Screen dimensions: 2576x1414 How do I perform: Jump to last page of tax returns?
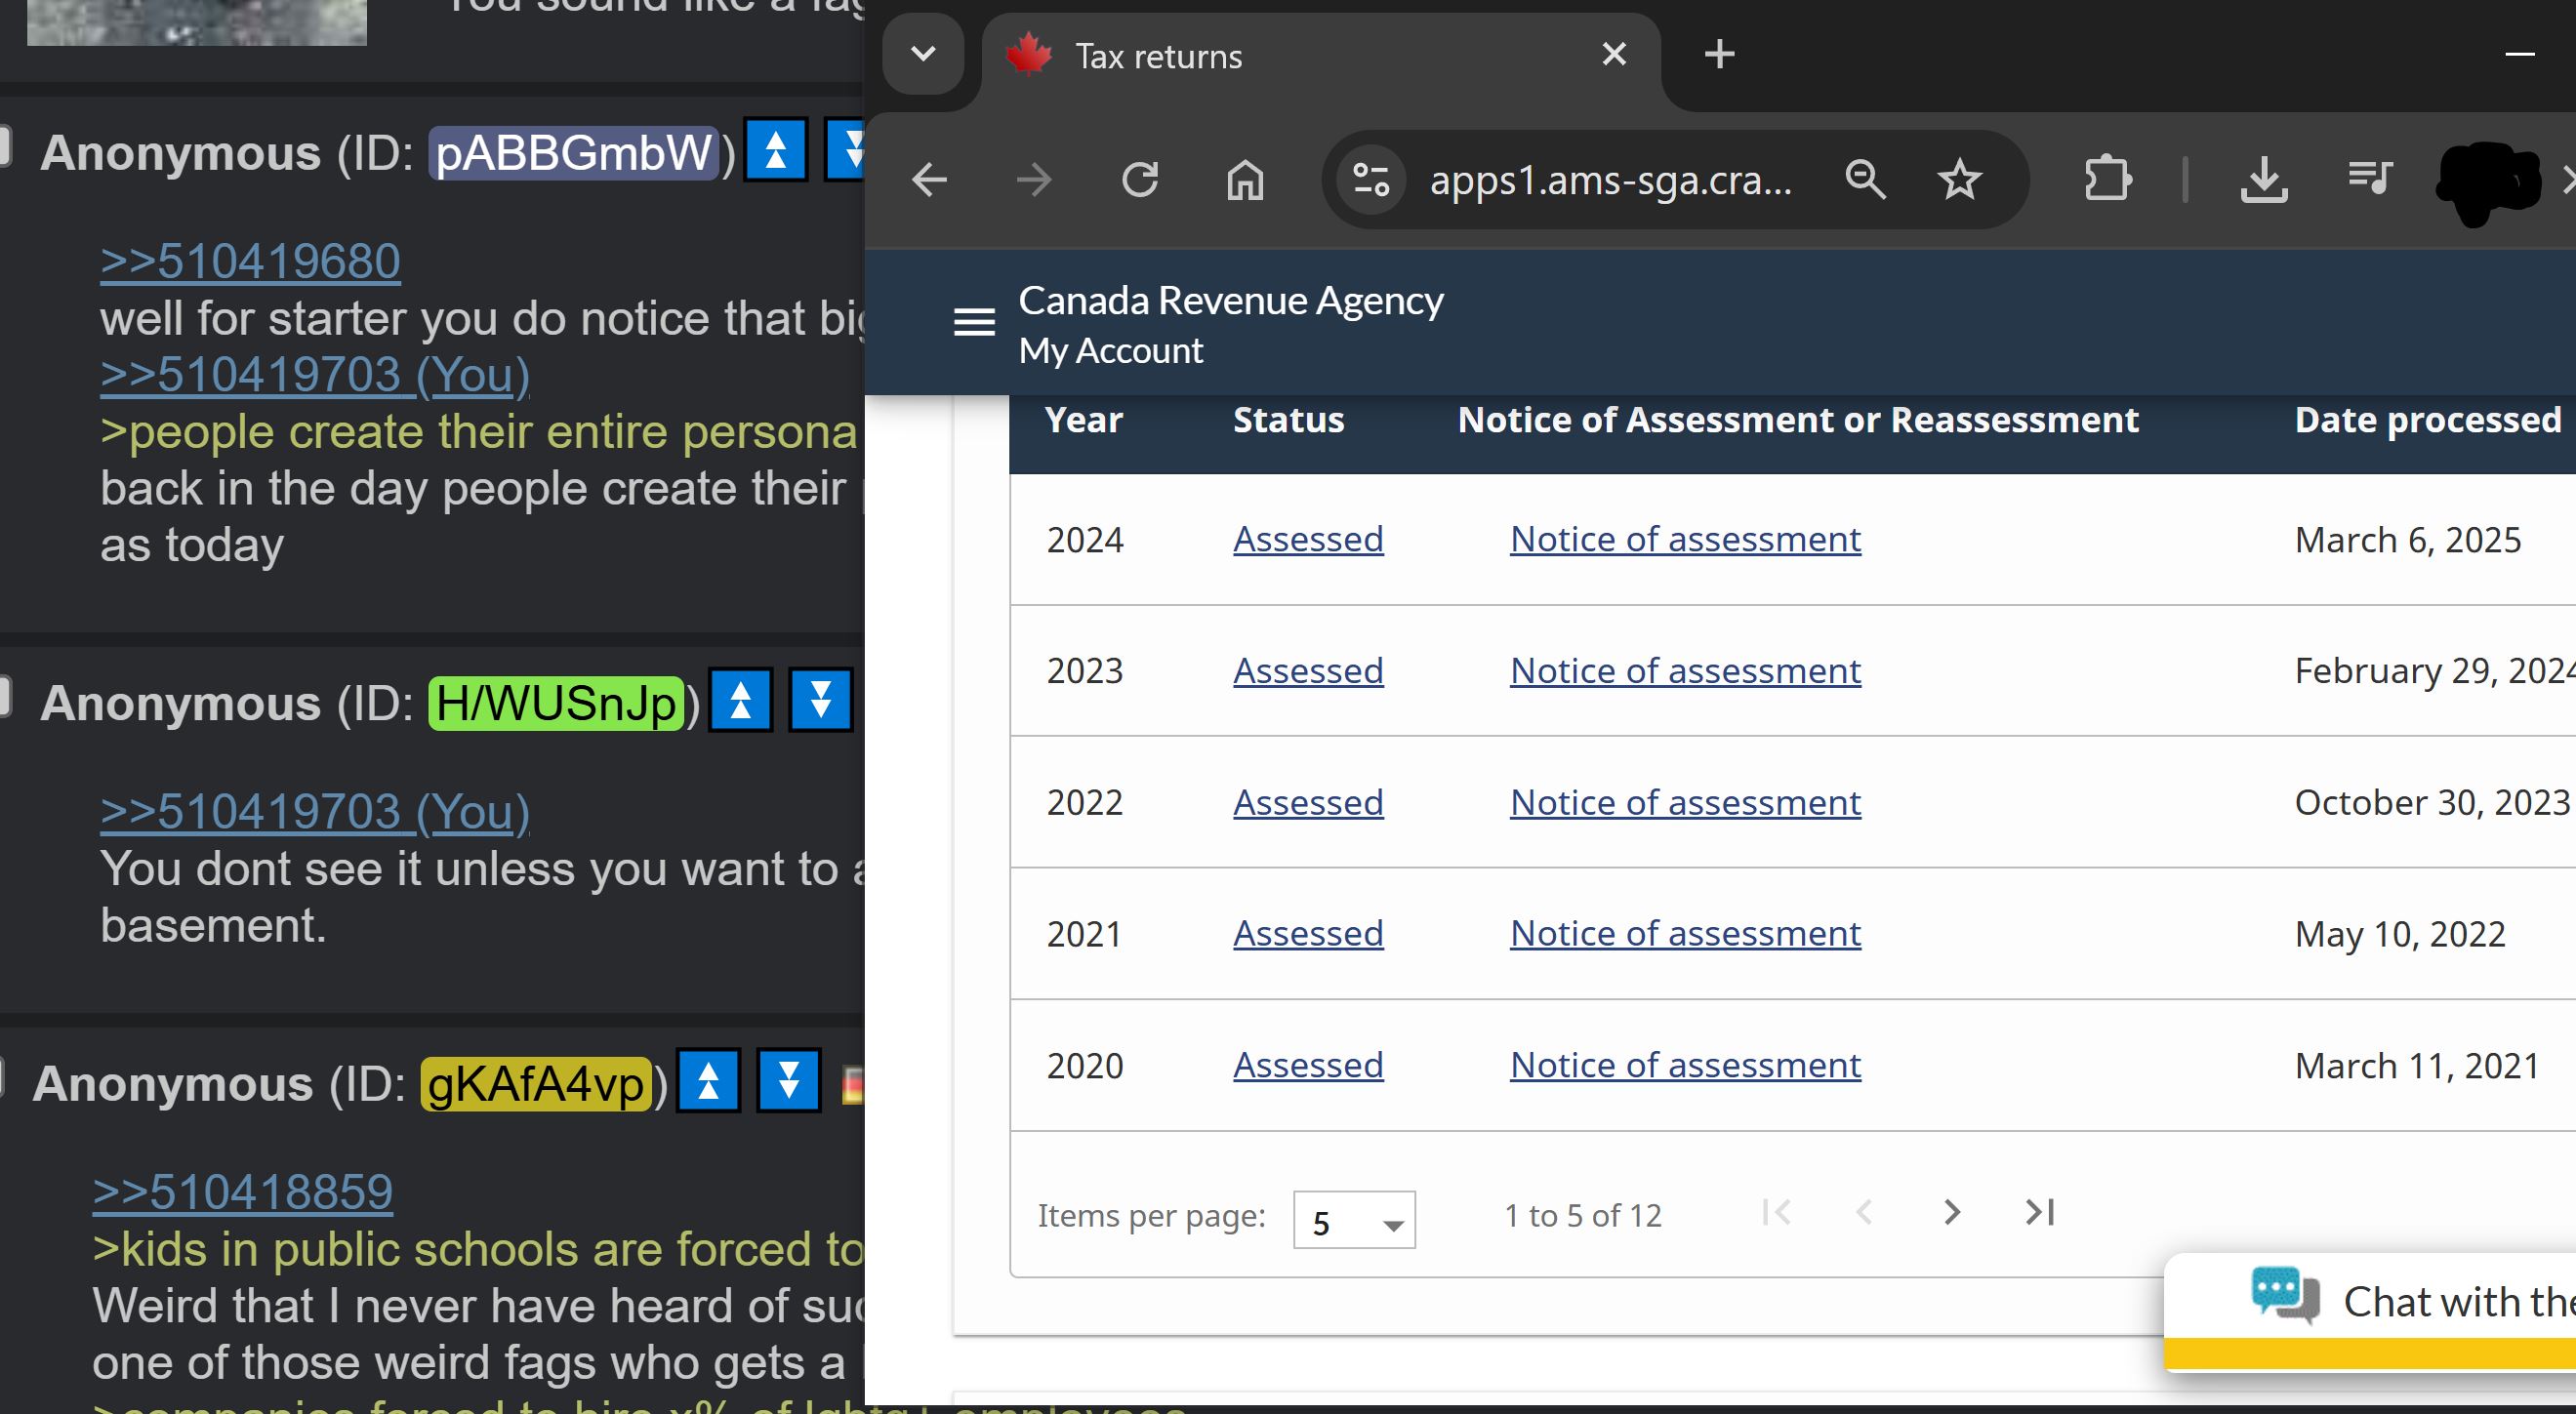(2039, 1212)
